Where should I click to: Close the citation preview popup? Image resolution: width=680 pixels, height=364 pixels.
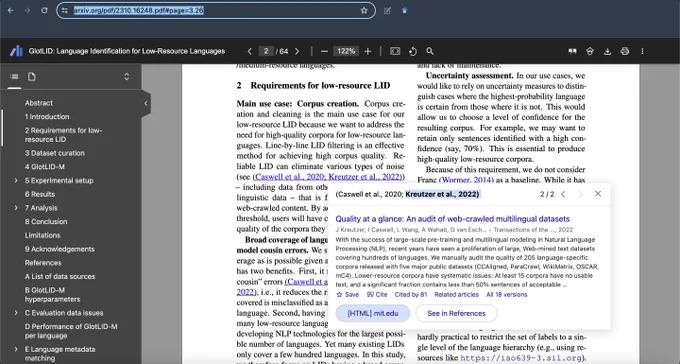[x=598, y=193]
